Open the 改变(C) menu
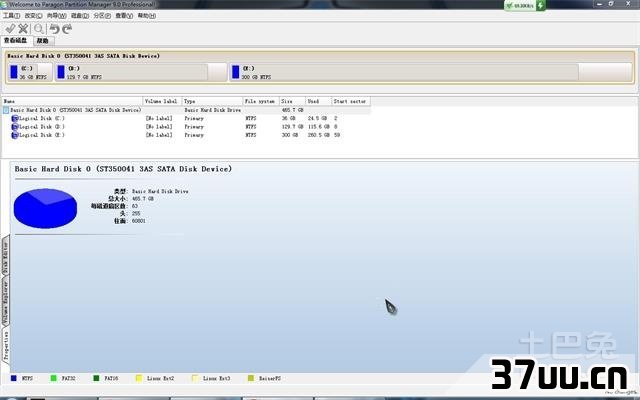The width and height of the screenshot is (640, 400). click(x=33, y=16)
